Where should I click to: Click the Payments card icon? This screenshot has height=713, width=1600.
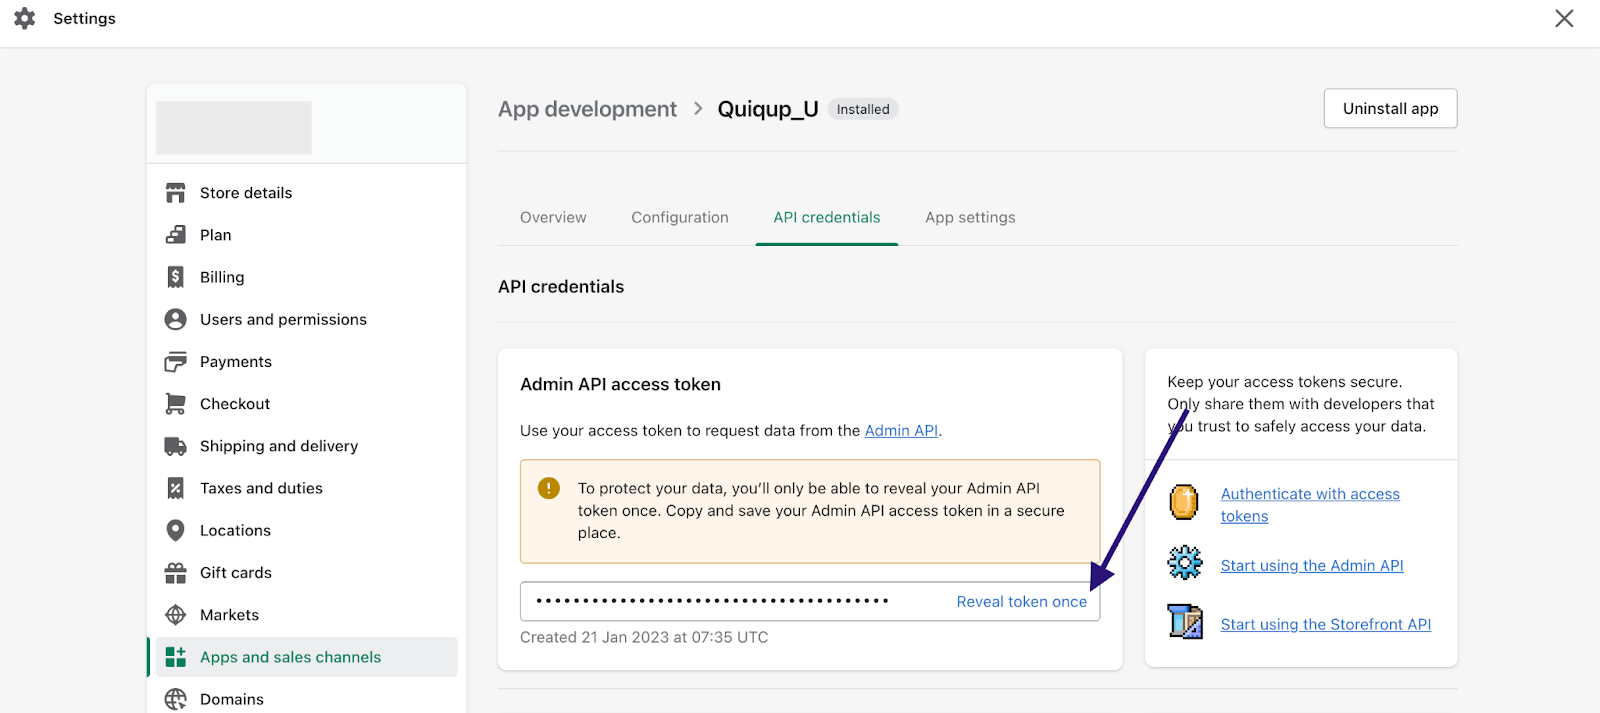(176, 361)
